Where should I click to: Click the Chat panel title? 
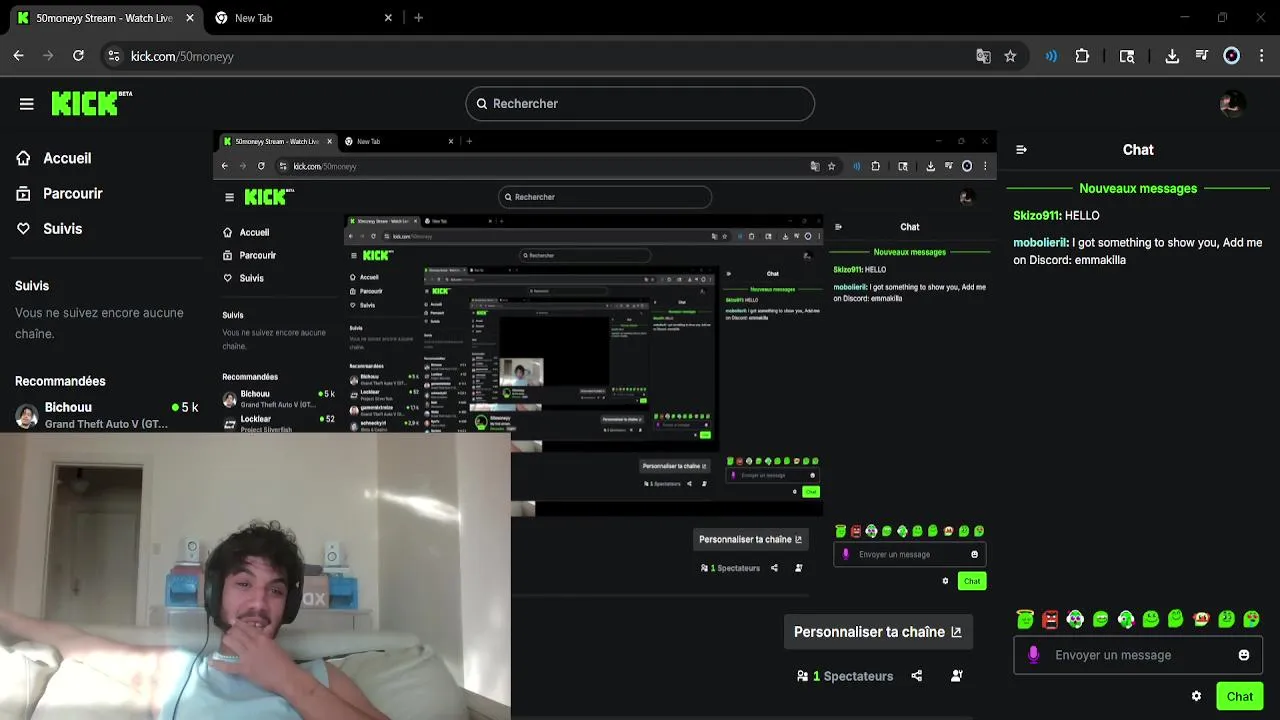tap(1138, 150)
